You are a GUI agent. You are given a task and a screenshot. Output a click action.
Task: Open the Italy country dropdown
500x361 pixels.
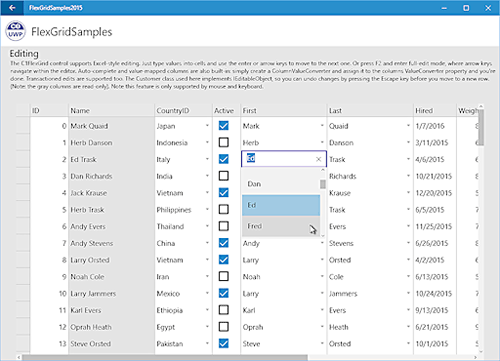tap(207, 159)
